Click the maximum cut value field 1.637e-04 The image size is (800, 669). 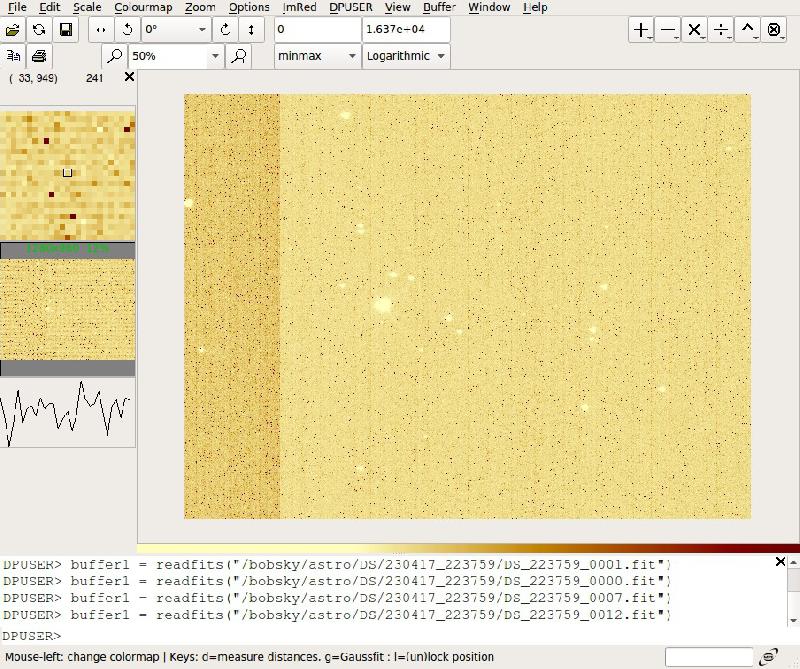(x=406, y=30)
